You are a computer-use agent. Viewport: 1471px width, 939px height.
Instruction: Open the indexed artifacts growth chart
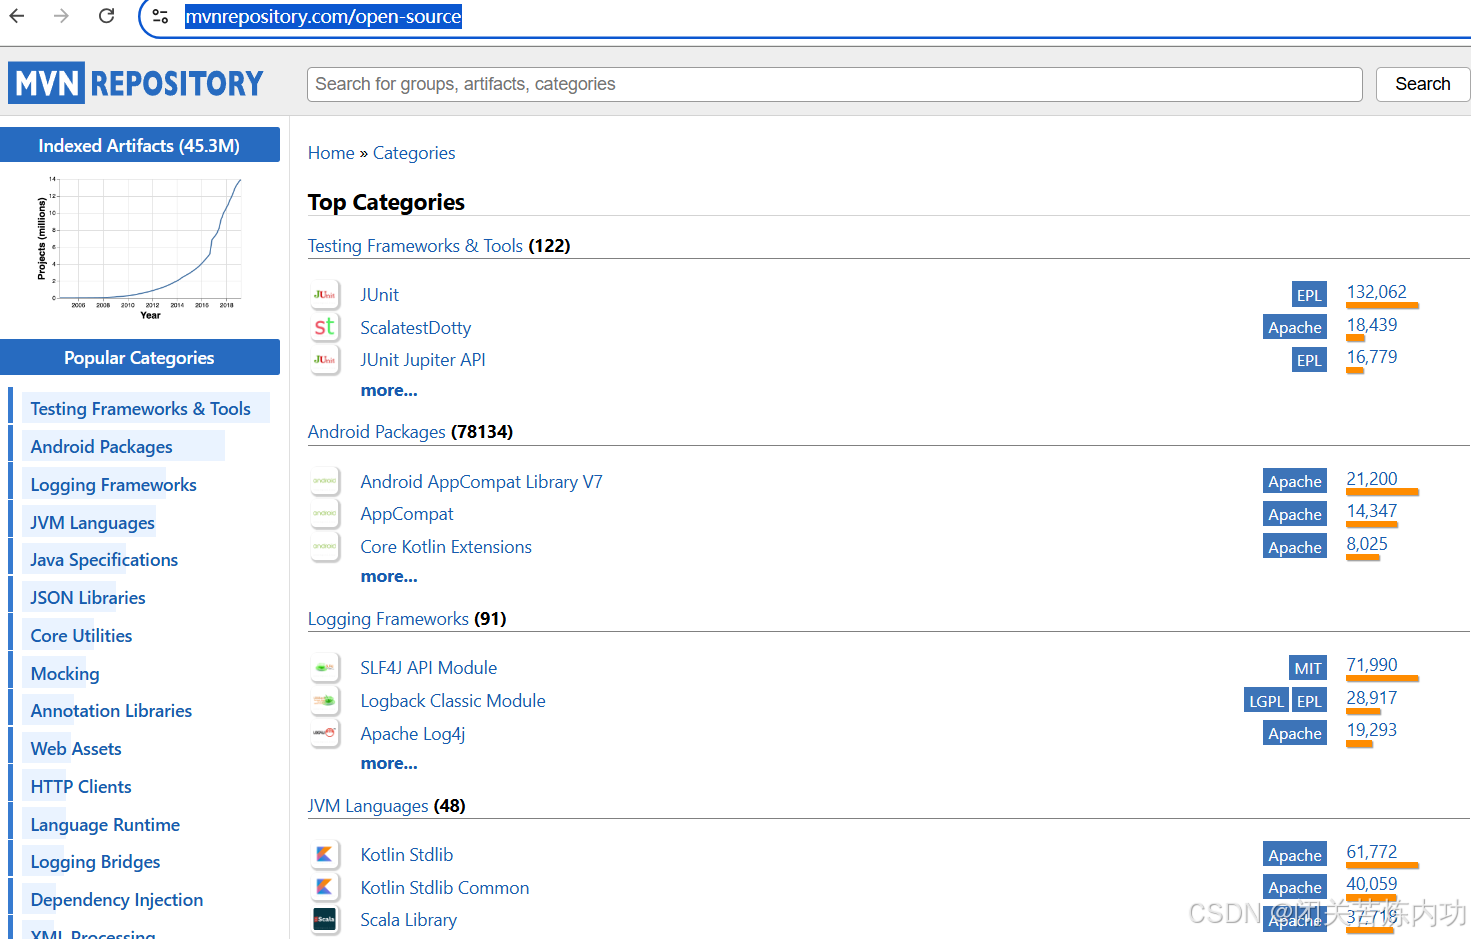coord(140,247)
